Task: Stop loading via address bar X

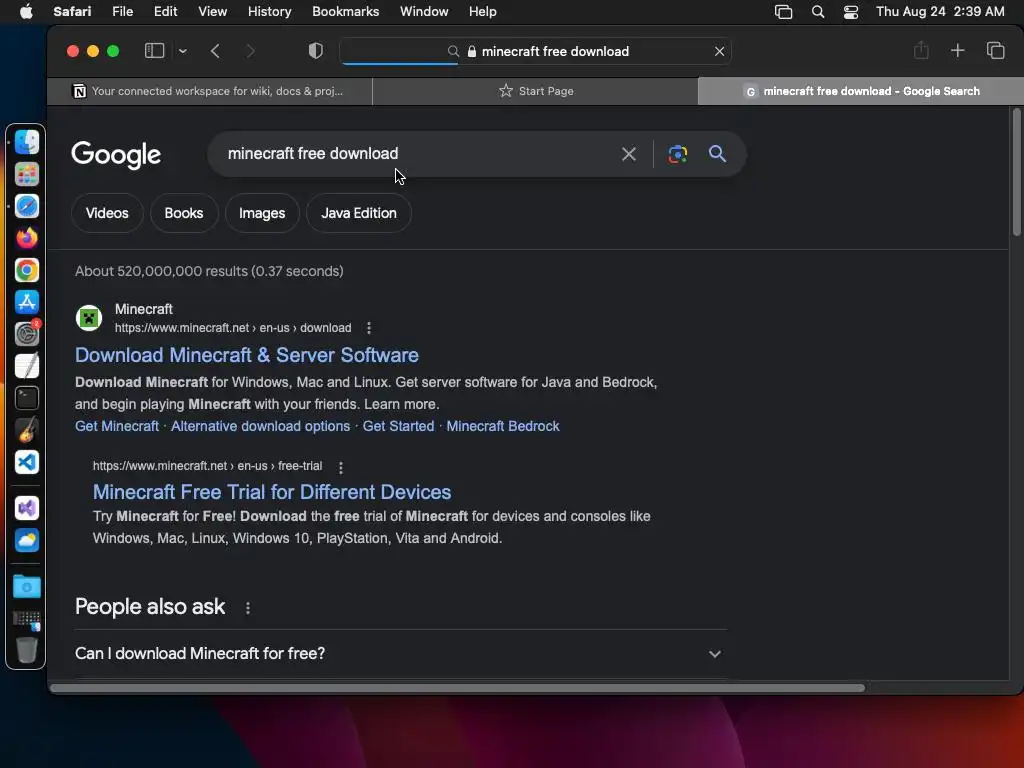Action: (x=719, y=51)
